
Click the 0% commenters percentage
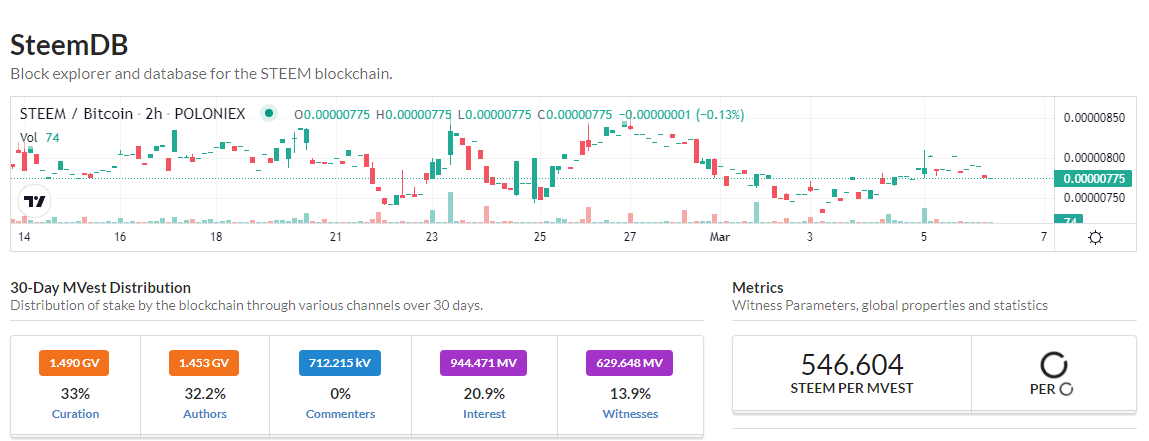(340, 393)
